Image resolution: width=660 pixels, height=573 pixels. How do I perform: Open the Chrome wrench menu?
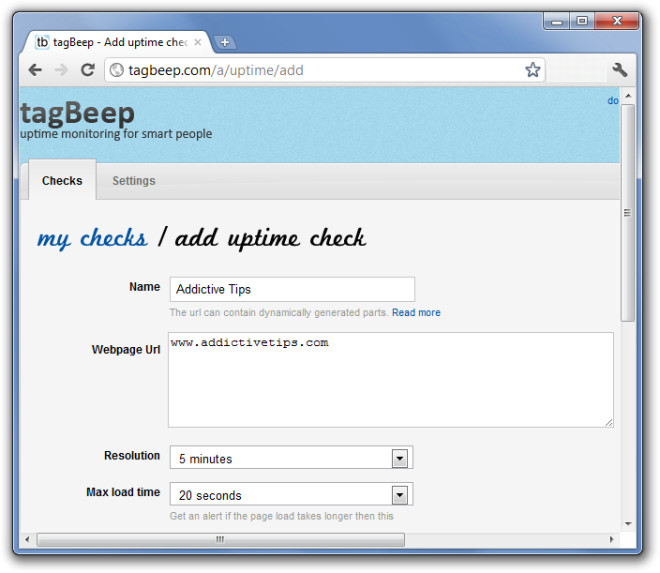620,70
